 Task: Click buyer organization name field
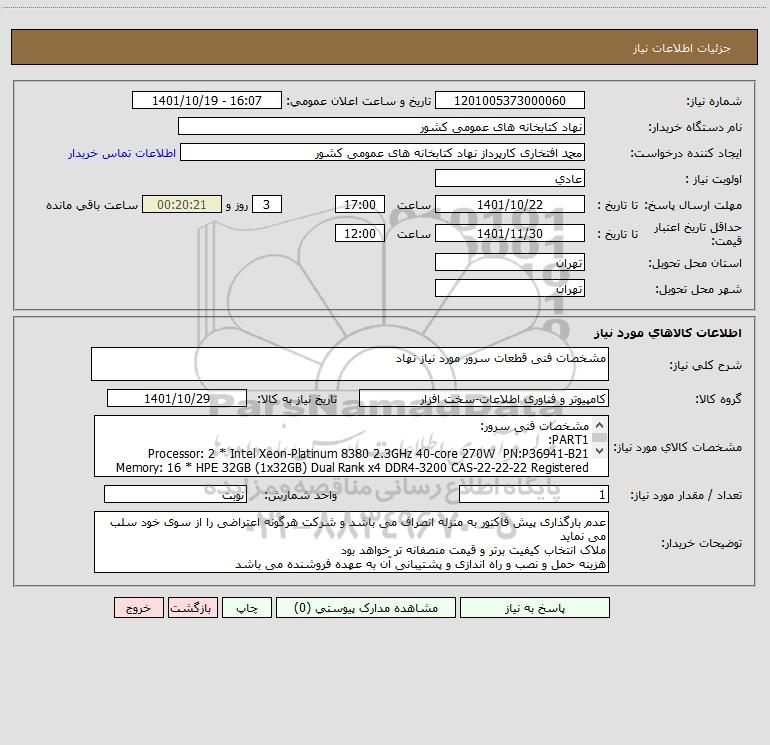click(x=381, y=126)
